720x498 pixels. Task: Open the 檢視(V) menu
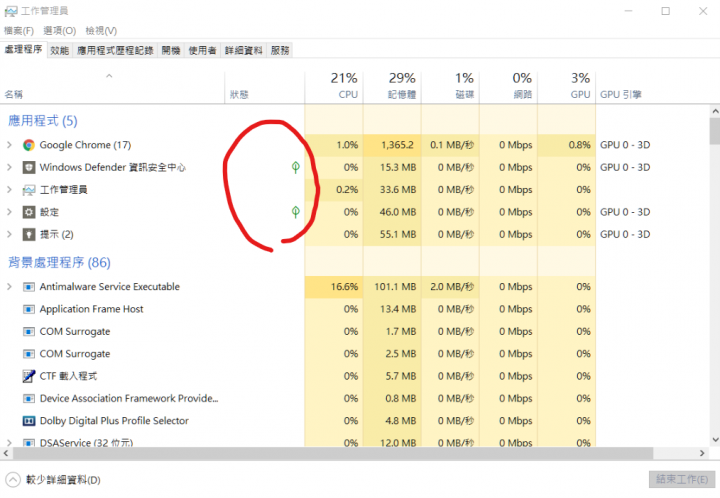pyautogui.click(x=101, y=31)
